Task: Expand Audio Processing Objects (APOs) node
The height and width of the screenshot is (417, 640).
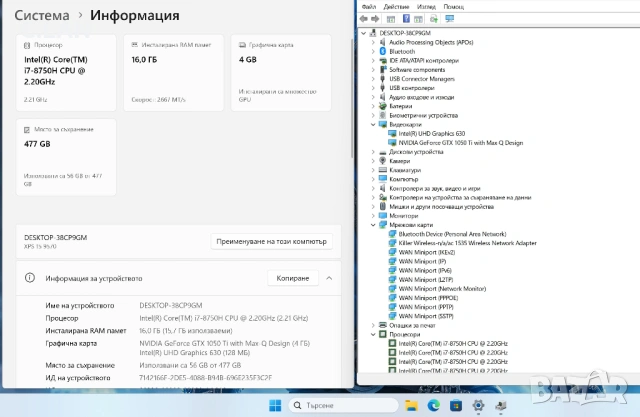Action: click(x=373, y=42)
